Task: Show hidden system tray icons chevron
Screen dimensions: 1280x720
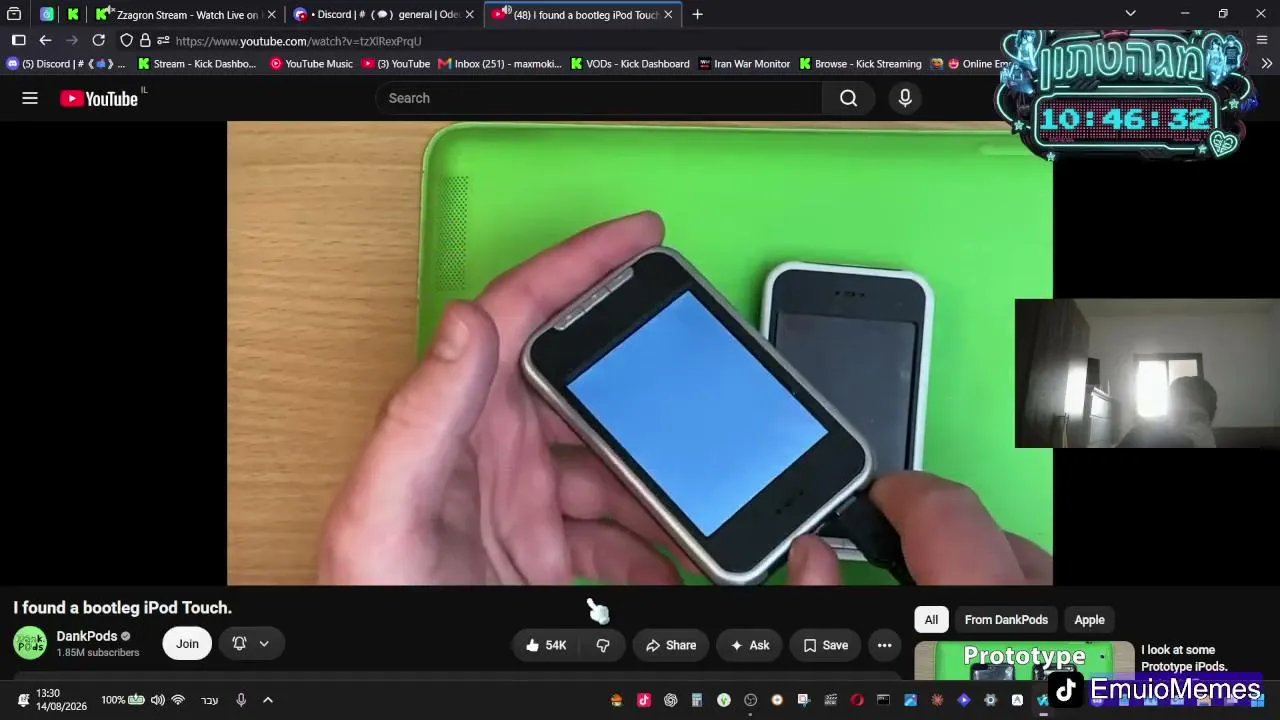Action: pos(268,700)
